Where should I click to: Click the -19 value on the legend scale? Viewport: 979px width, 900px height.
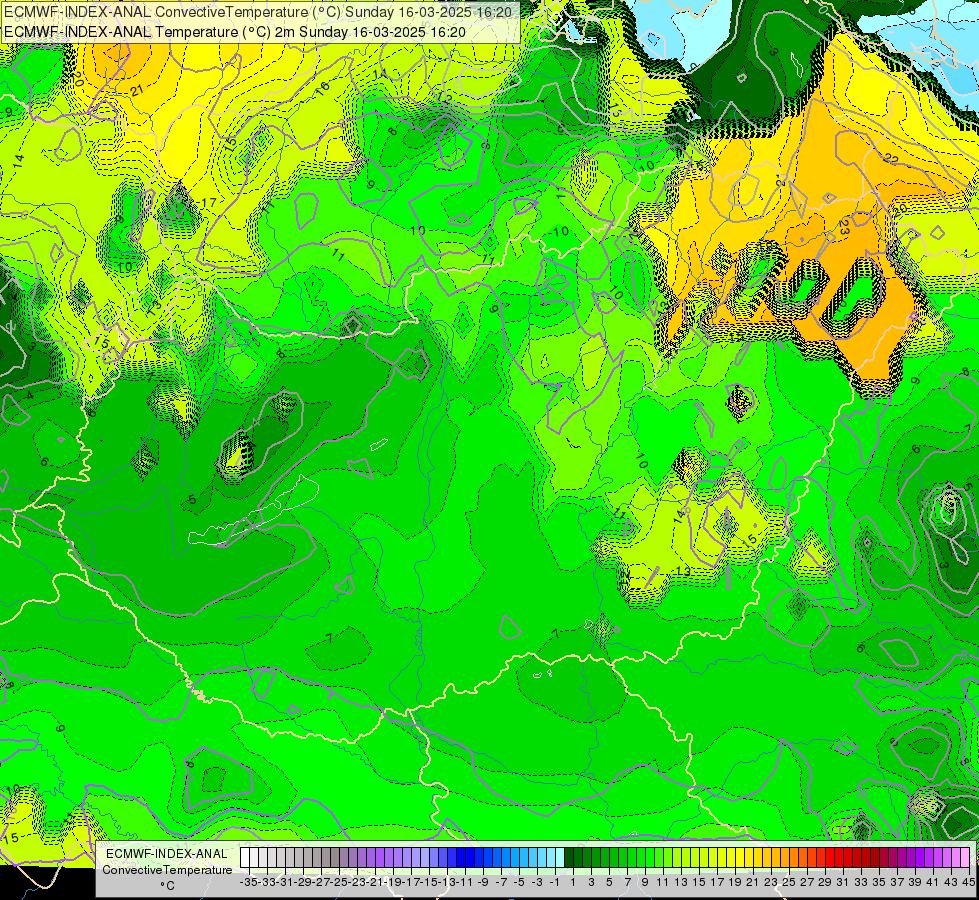393,883
